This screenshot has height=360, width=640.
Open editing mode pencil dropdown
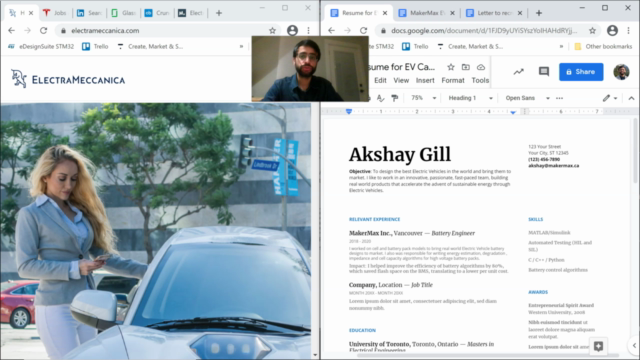point(610,98)
